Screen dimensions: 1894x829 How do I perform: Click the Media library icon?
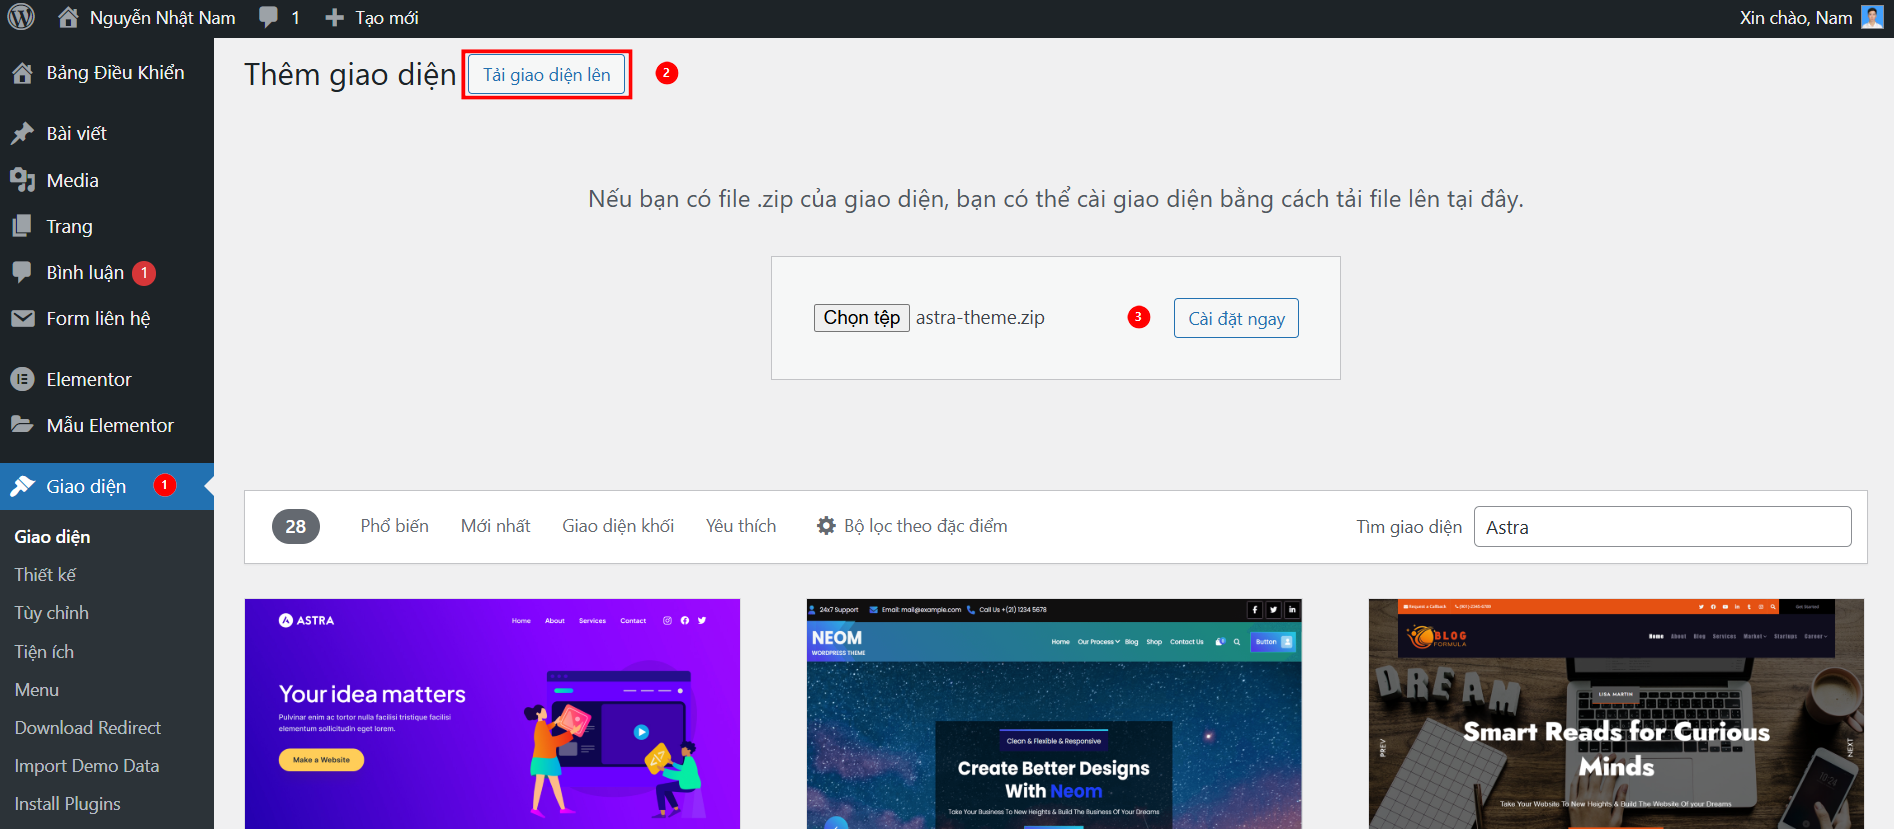point(22,180)
